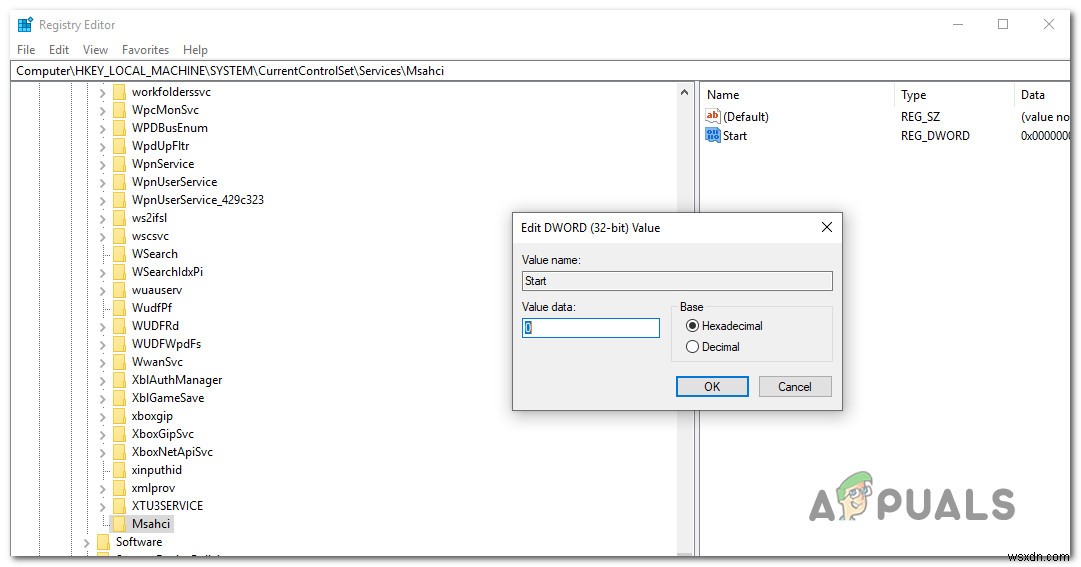Click the WpcMonSvc folder icon
Viewport: 1081px width, 567px height.
click(x=119, y=110)
